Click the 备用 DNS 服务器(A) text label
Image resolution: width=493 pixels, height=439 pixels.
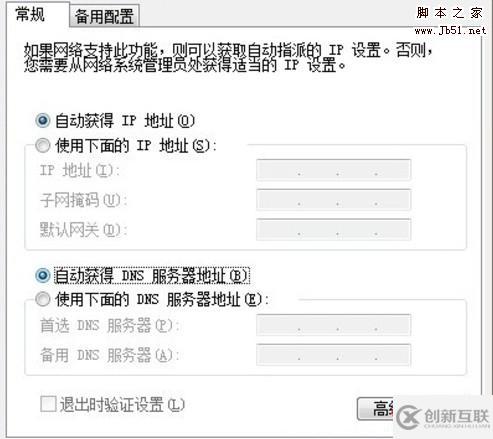pos(110,355)
